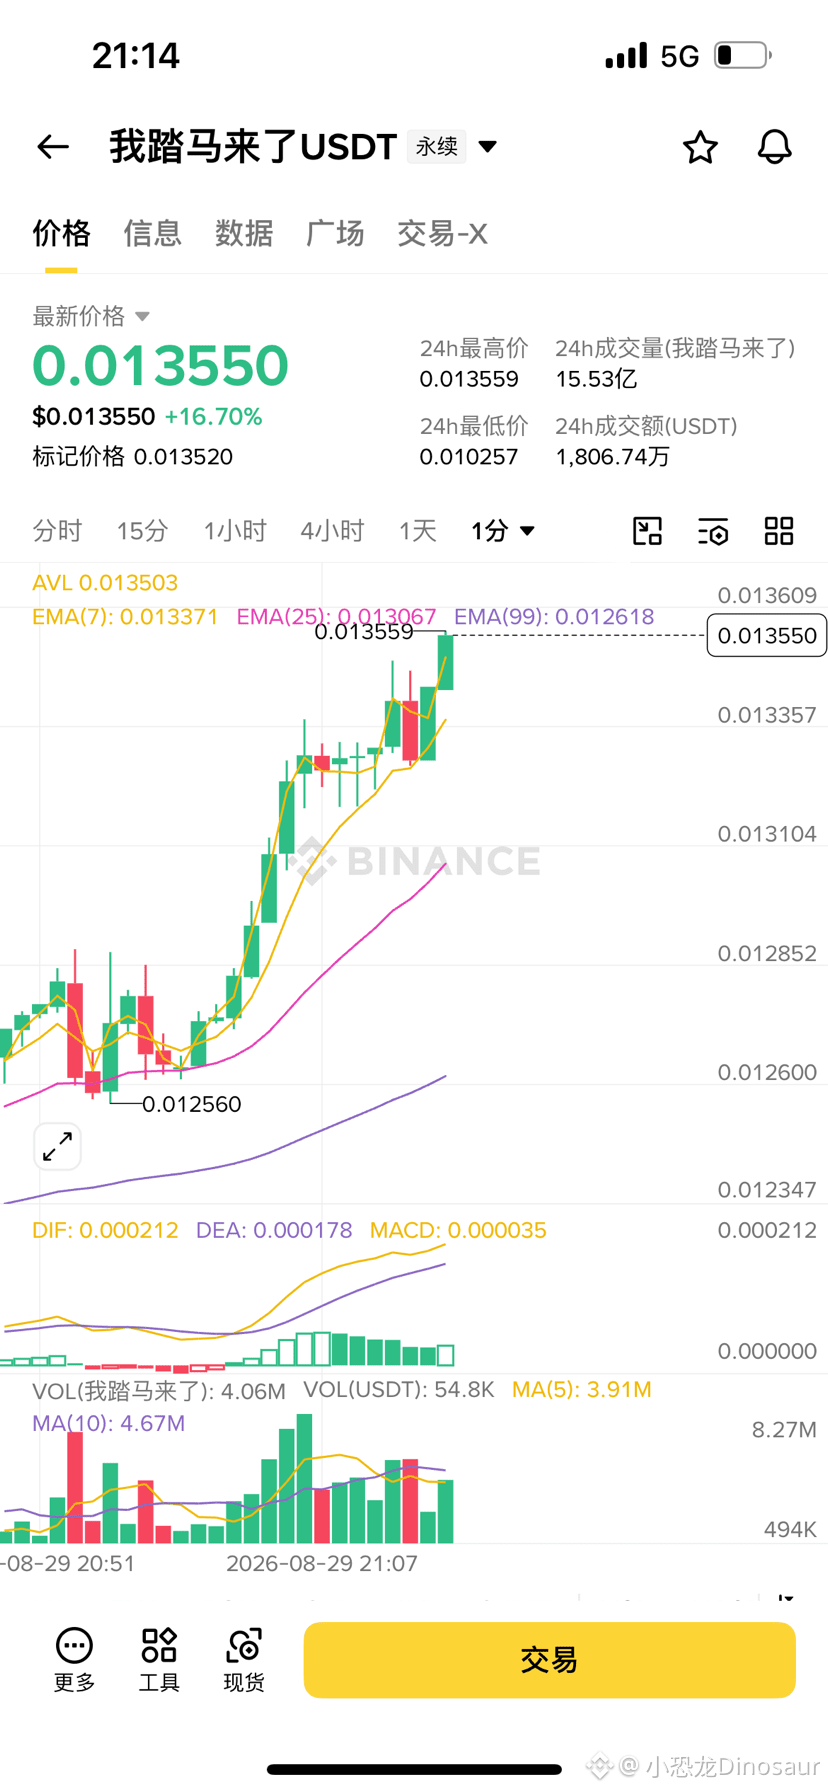
Task: Switch to the 交易-X tab
Action: [x=442, y=233]
